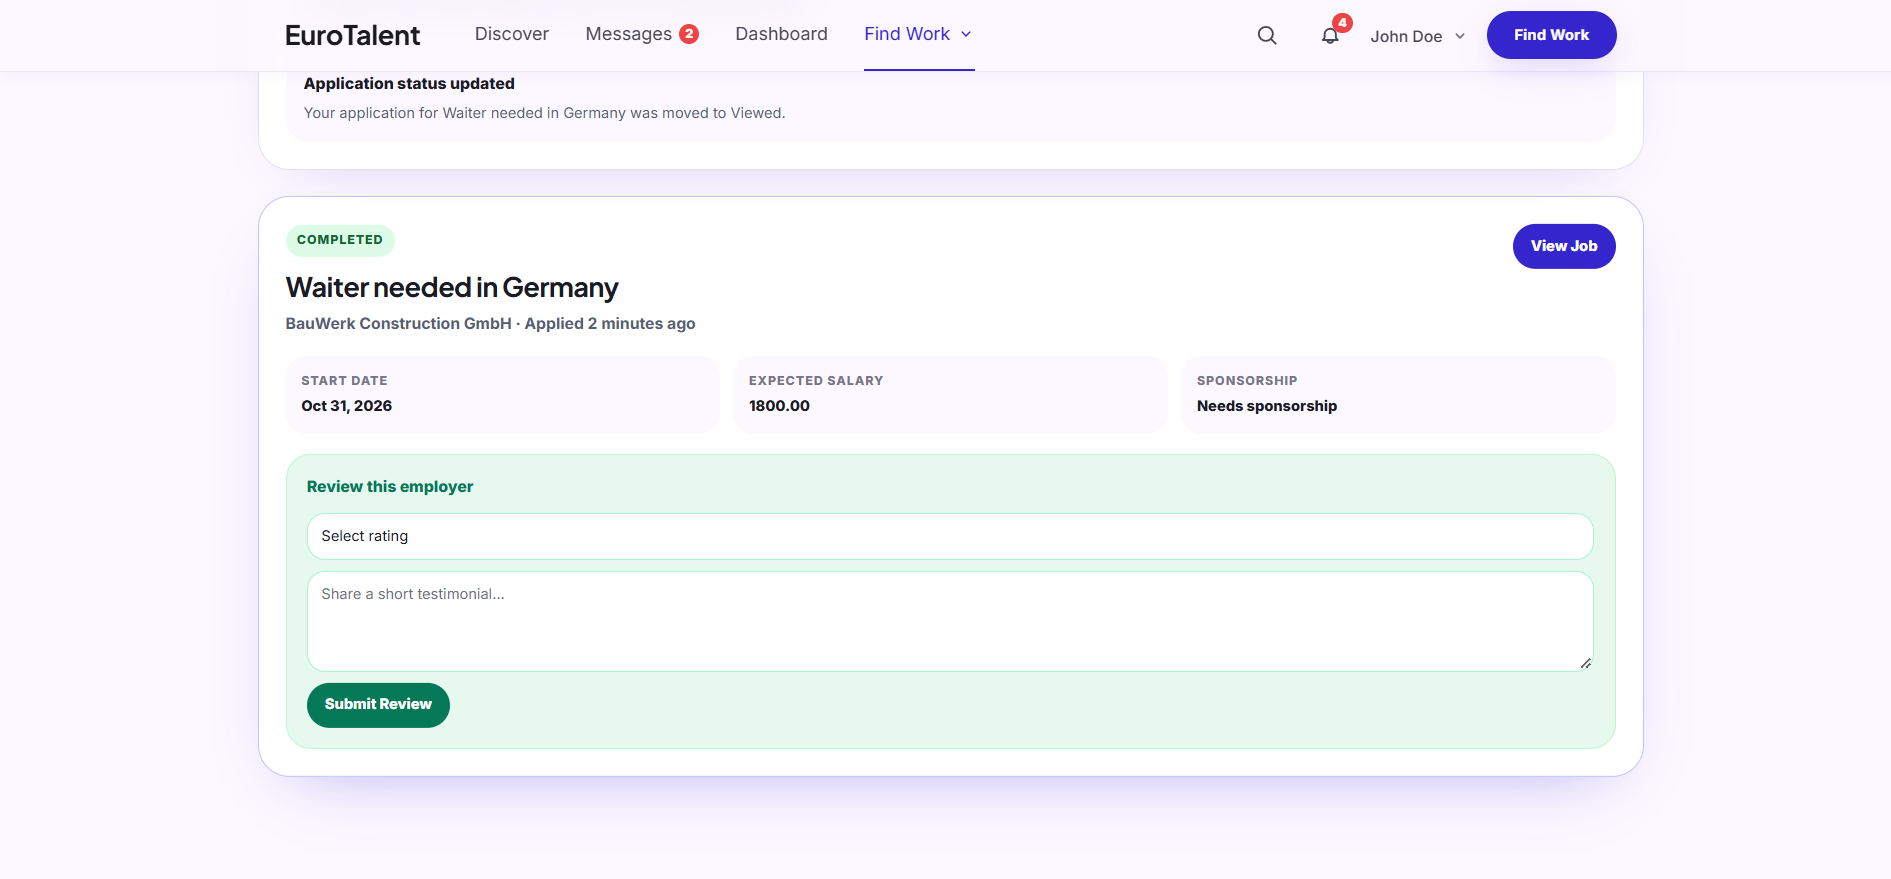Submit the employer review
Viewport: 1891px width, 879px height.
(x=378, y=705)
